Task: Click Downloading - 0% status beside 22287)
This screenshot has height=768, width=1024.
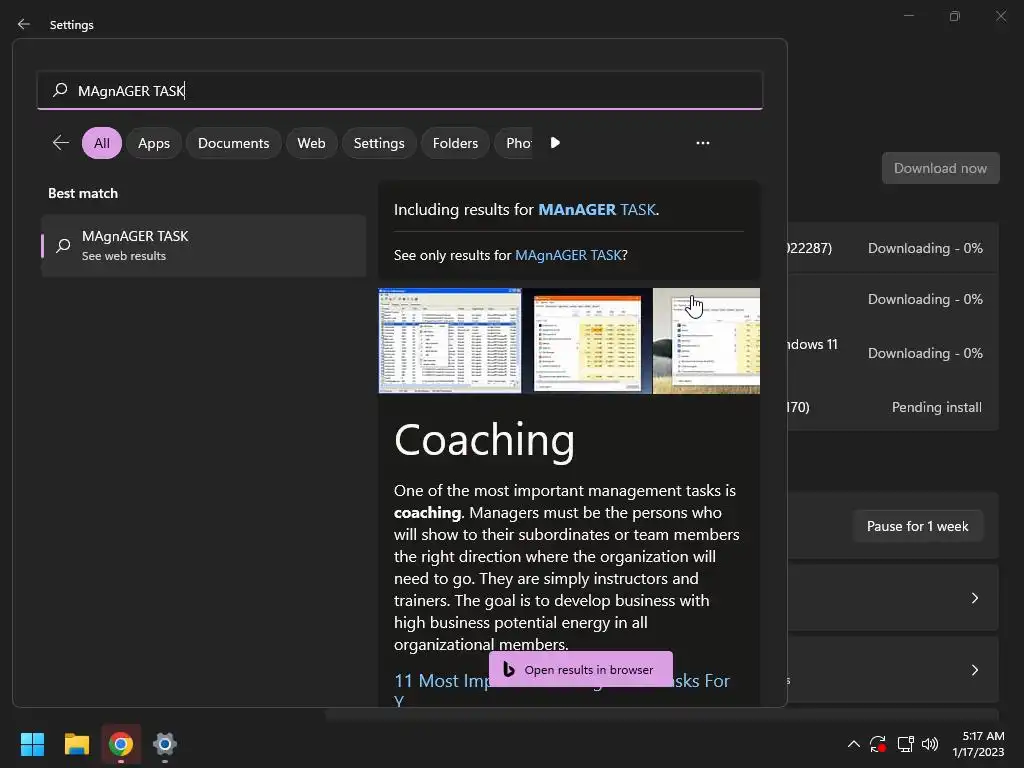Action: [925, 249]
